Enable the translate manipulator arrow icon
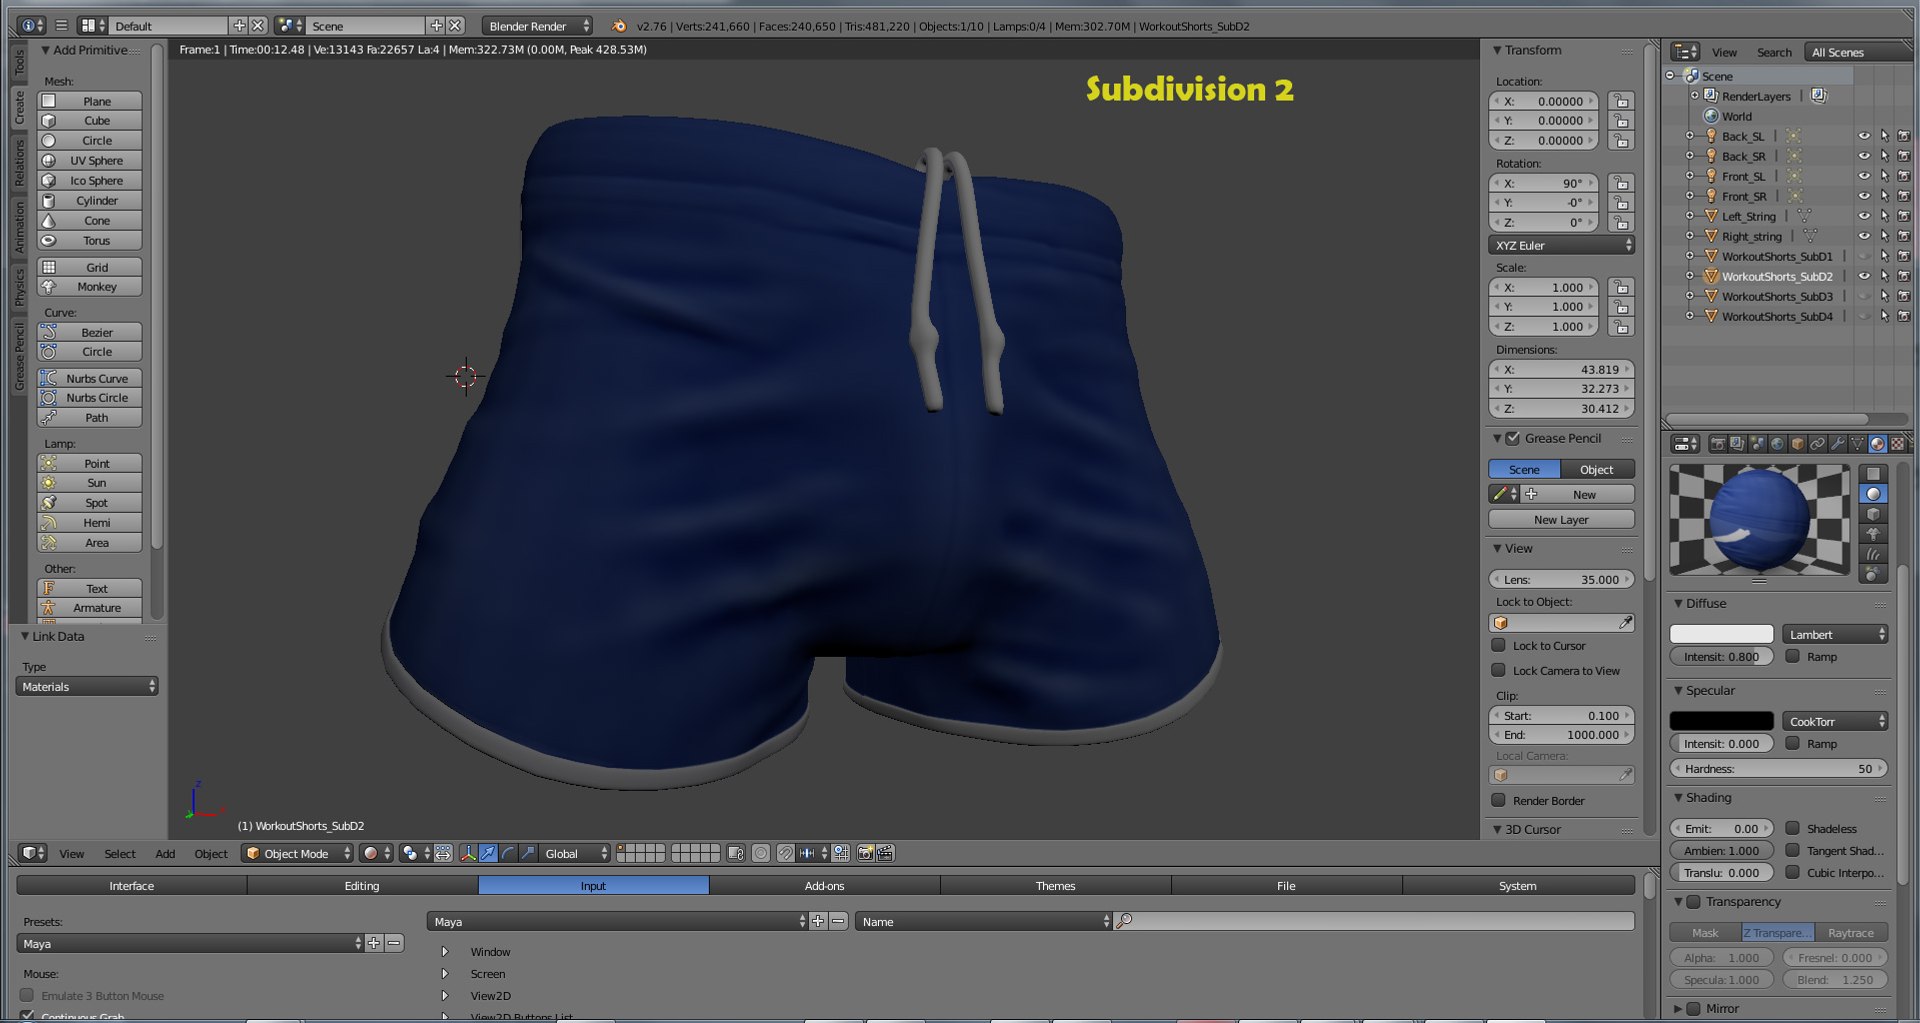 [488, 853]
